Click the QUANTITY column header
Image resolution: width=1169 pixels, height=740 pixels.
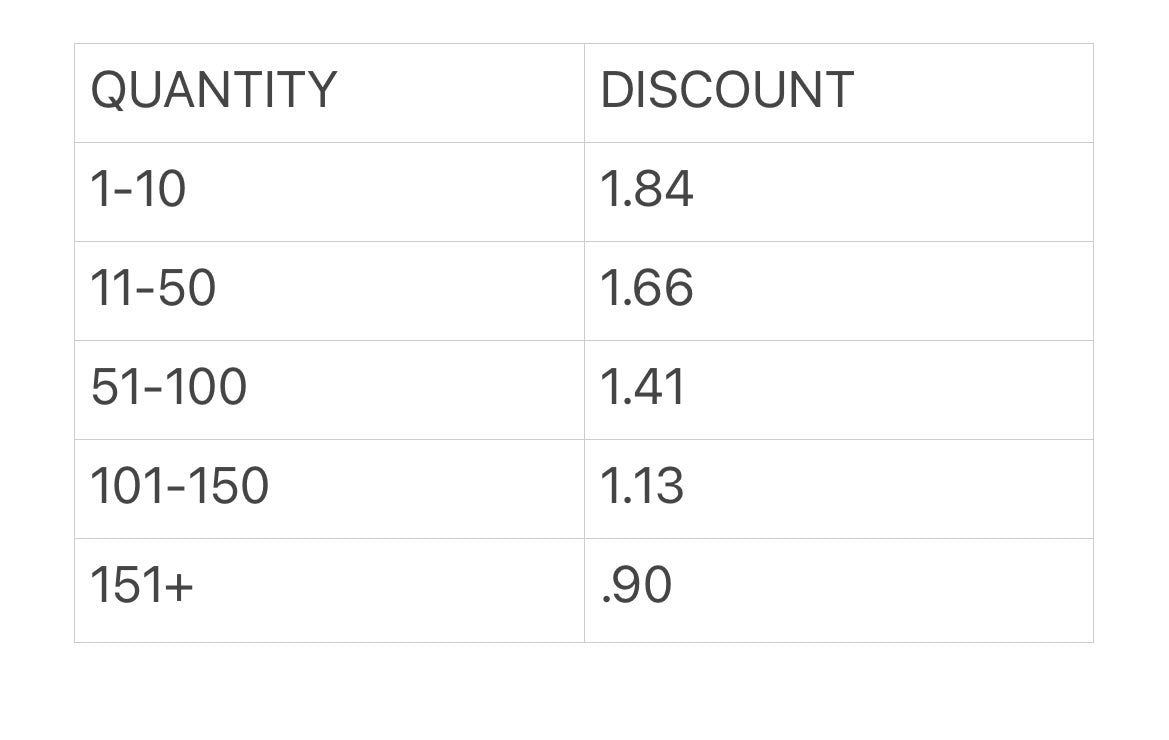214,91
